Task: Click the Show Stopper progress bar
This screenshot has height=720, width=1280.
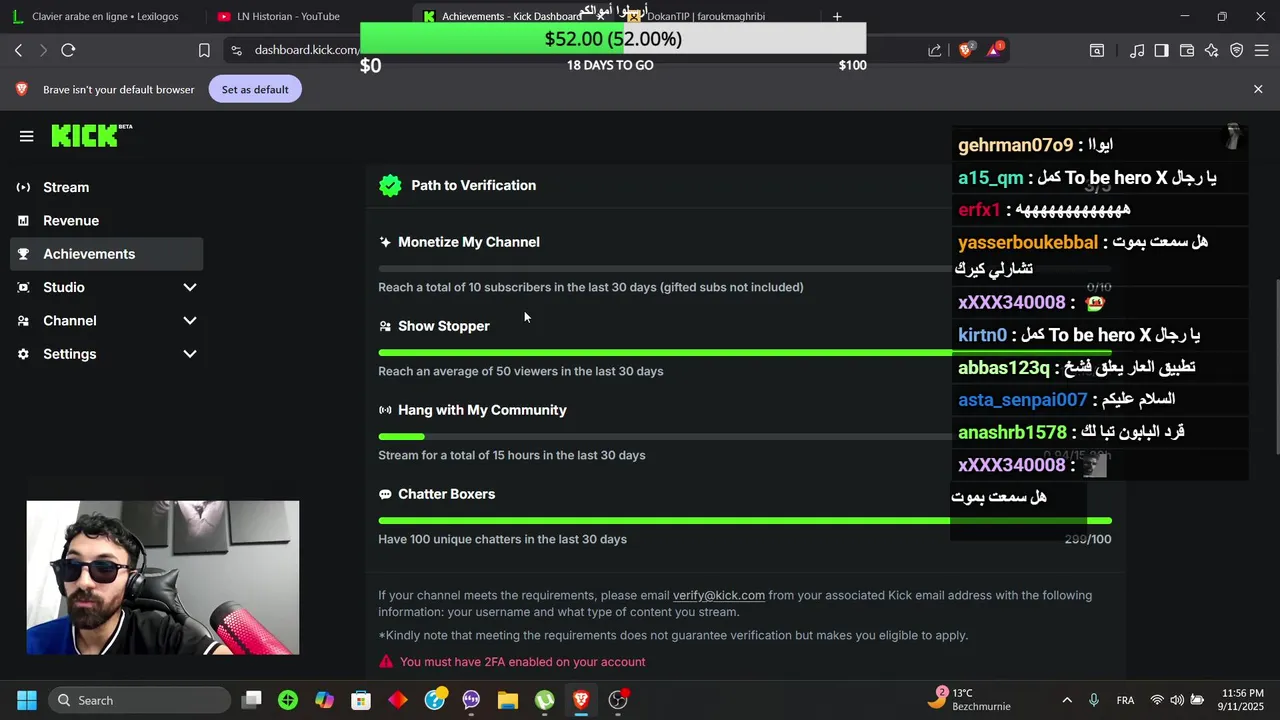Action: 745,353
